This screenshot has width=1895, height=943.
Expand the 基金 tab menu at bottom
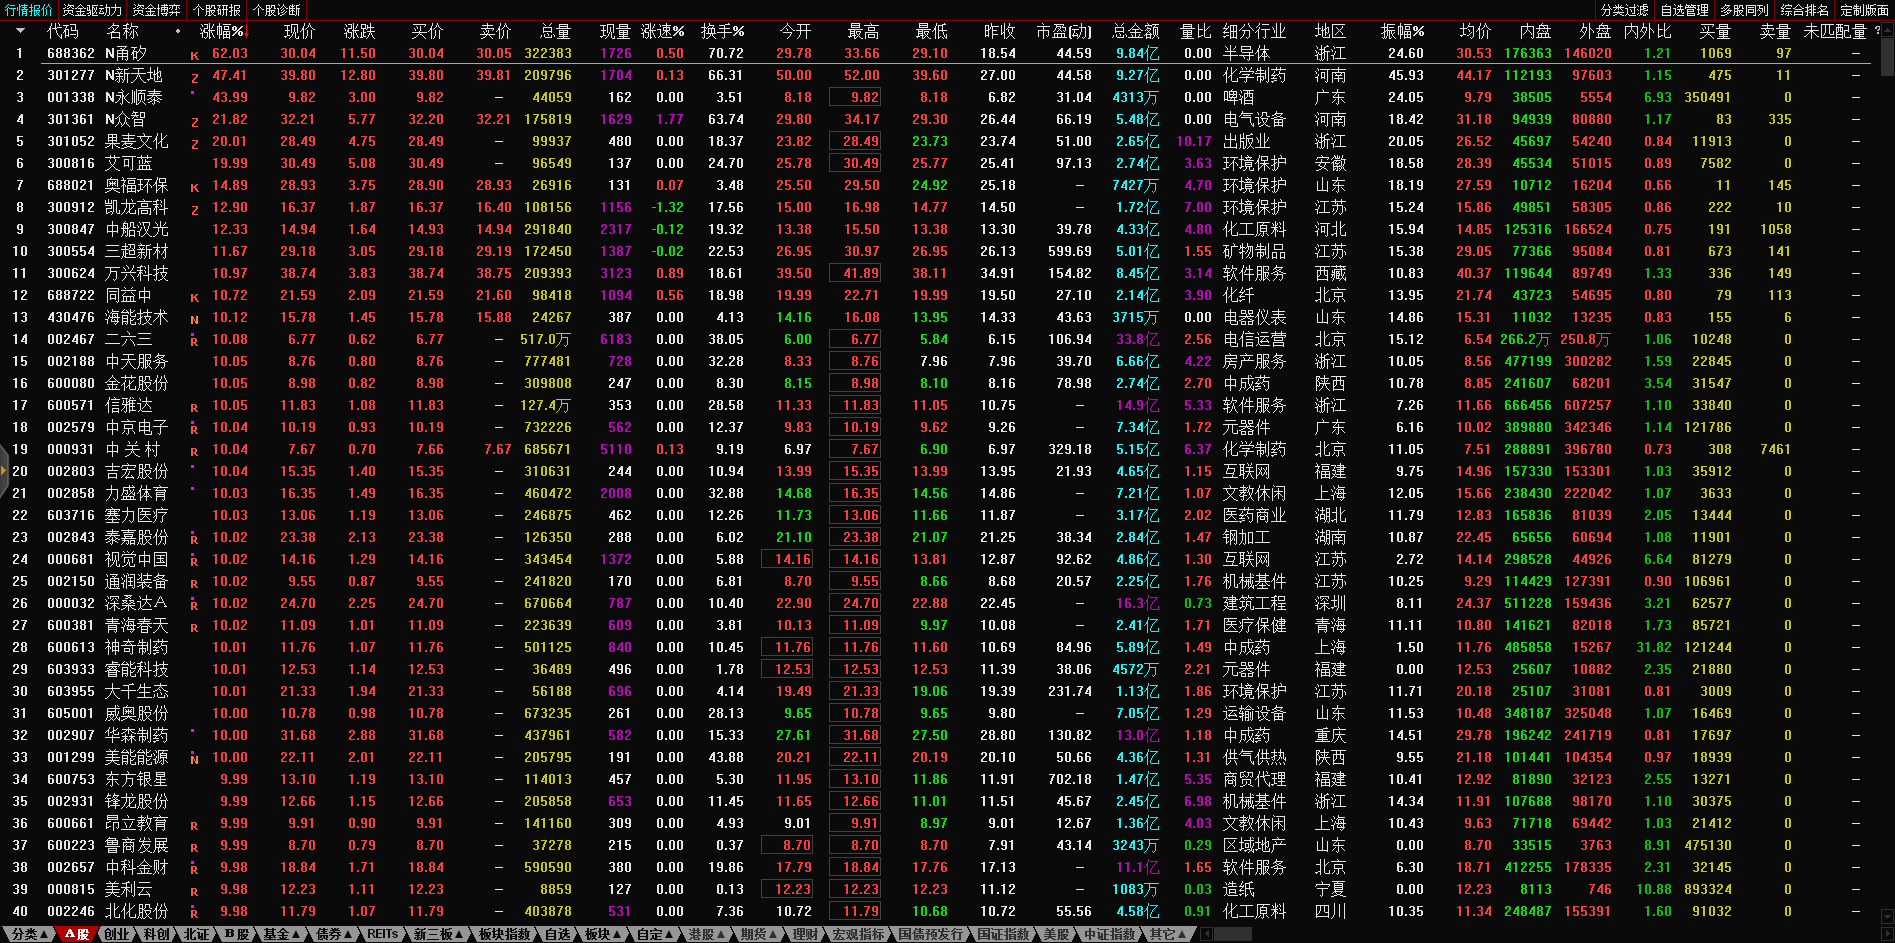[x=281, y=934]
